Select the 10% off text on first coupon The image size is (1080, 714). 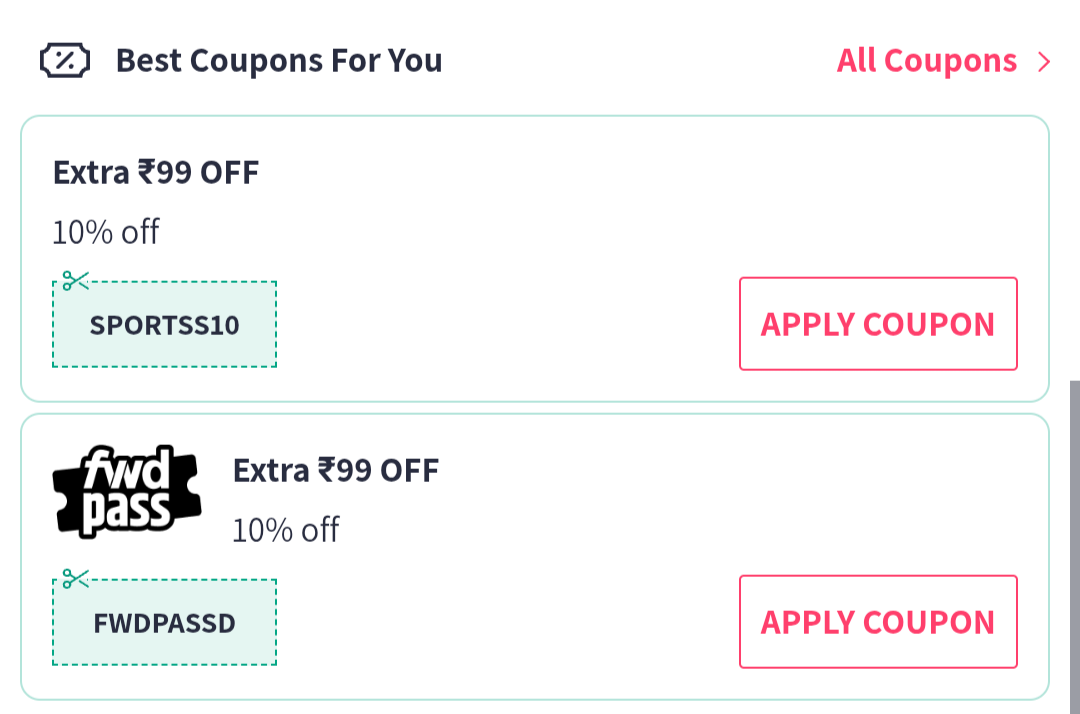[x=104, y=232]
